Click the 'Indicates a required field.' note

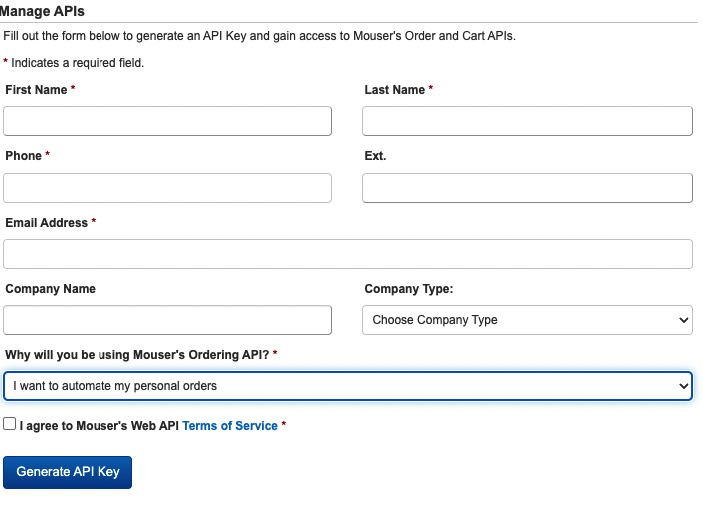pyautogui.click(x=77, y=63)
